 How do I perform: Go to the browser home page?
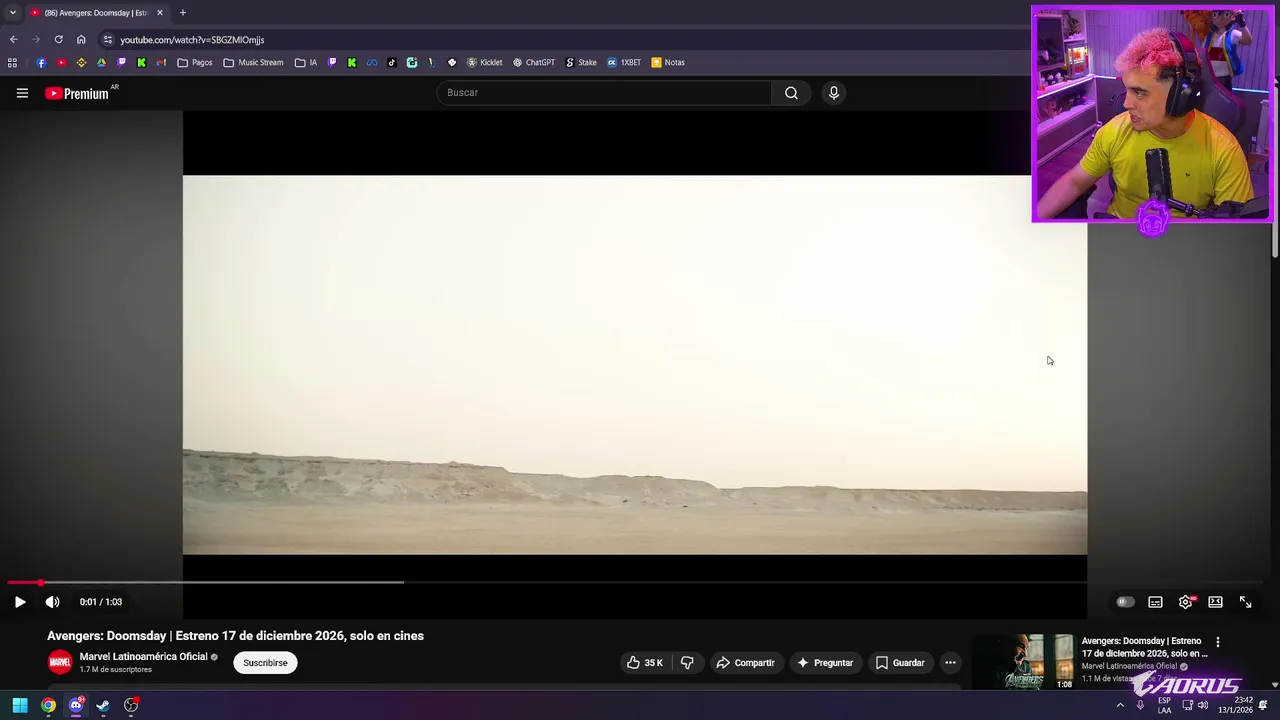coord(81,40)
